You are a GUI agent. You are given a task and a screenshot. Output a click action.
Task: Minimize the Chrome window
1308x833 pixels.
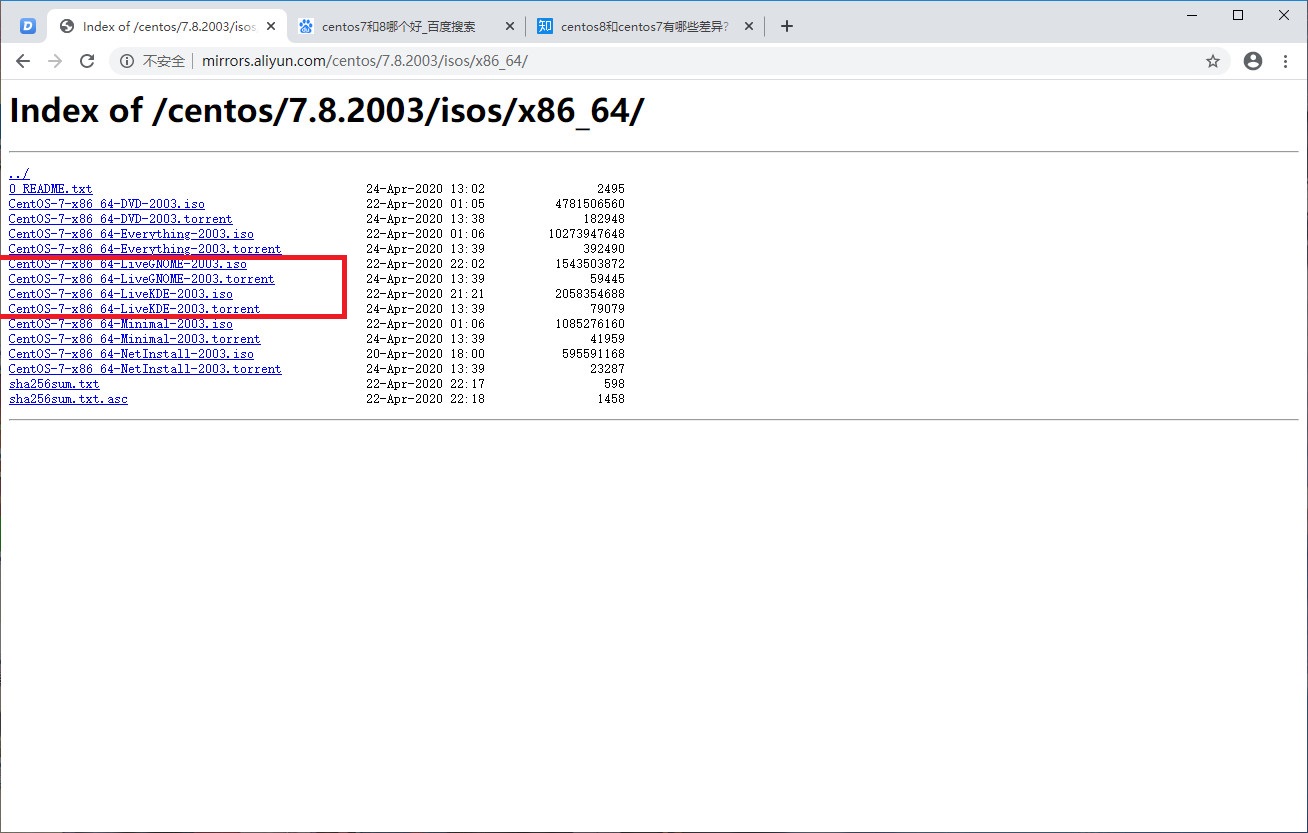coord(1192,15)
